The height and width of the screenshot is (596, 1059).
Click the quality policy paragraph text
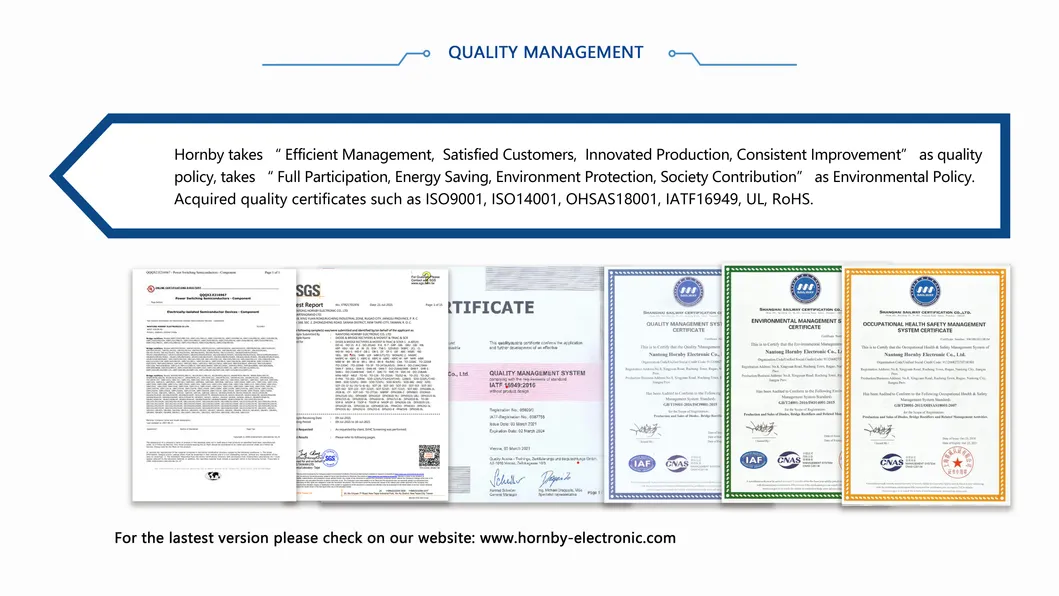pos(577,177)
